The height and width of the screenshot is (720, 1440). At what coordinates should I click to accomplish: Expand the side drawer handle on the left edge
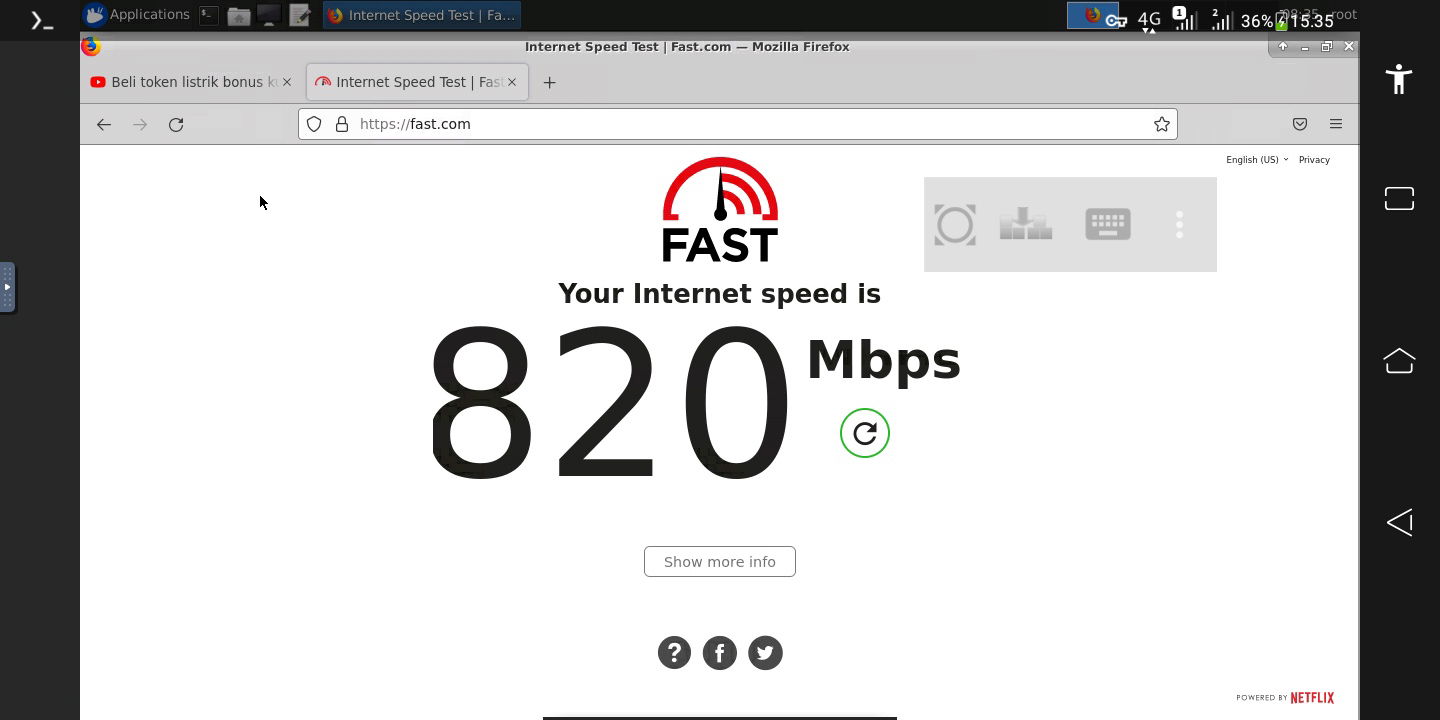click(7, 287)
